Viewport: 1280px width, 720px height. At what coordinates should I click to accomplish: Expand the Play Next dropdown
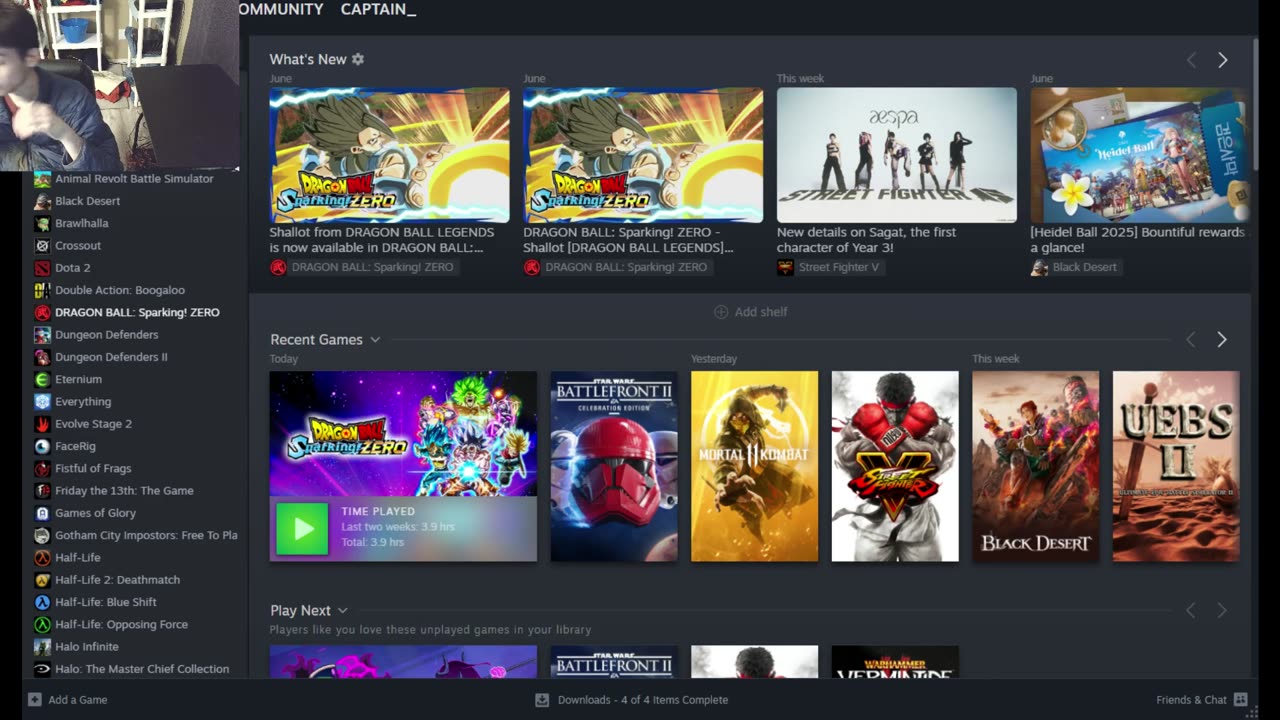coord(342,611)
